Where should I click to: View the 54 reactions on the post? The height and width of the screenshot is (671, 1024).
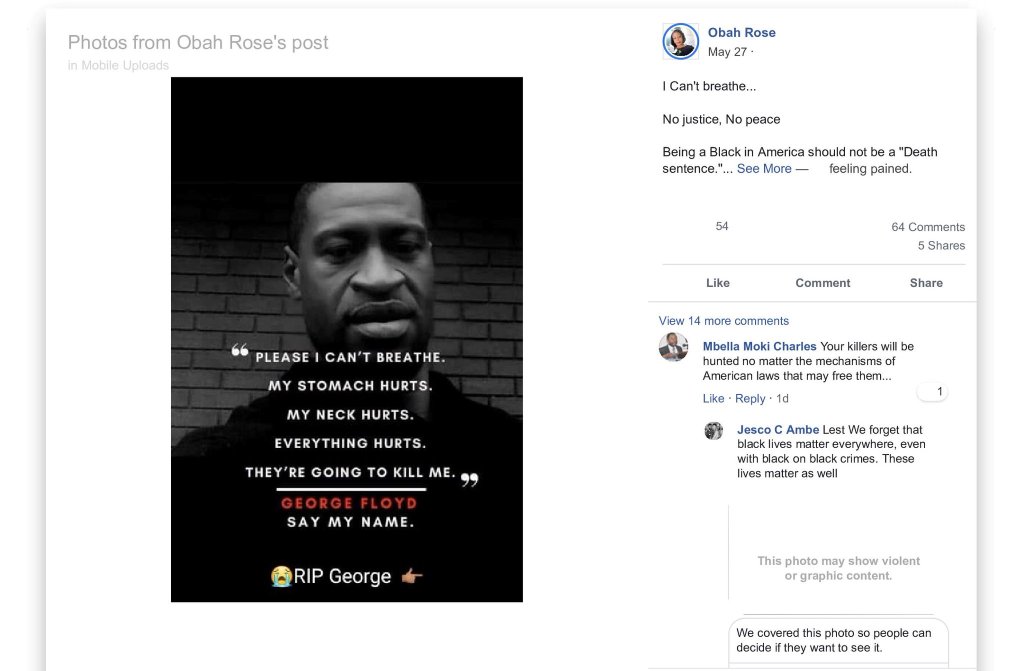pyautogui.click(x=722, y=226)
